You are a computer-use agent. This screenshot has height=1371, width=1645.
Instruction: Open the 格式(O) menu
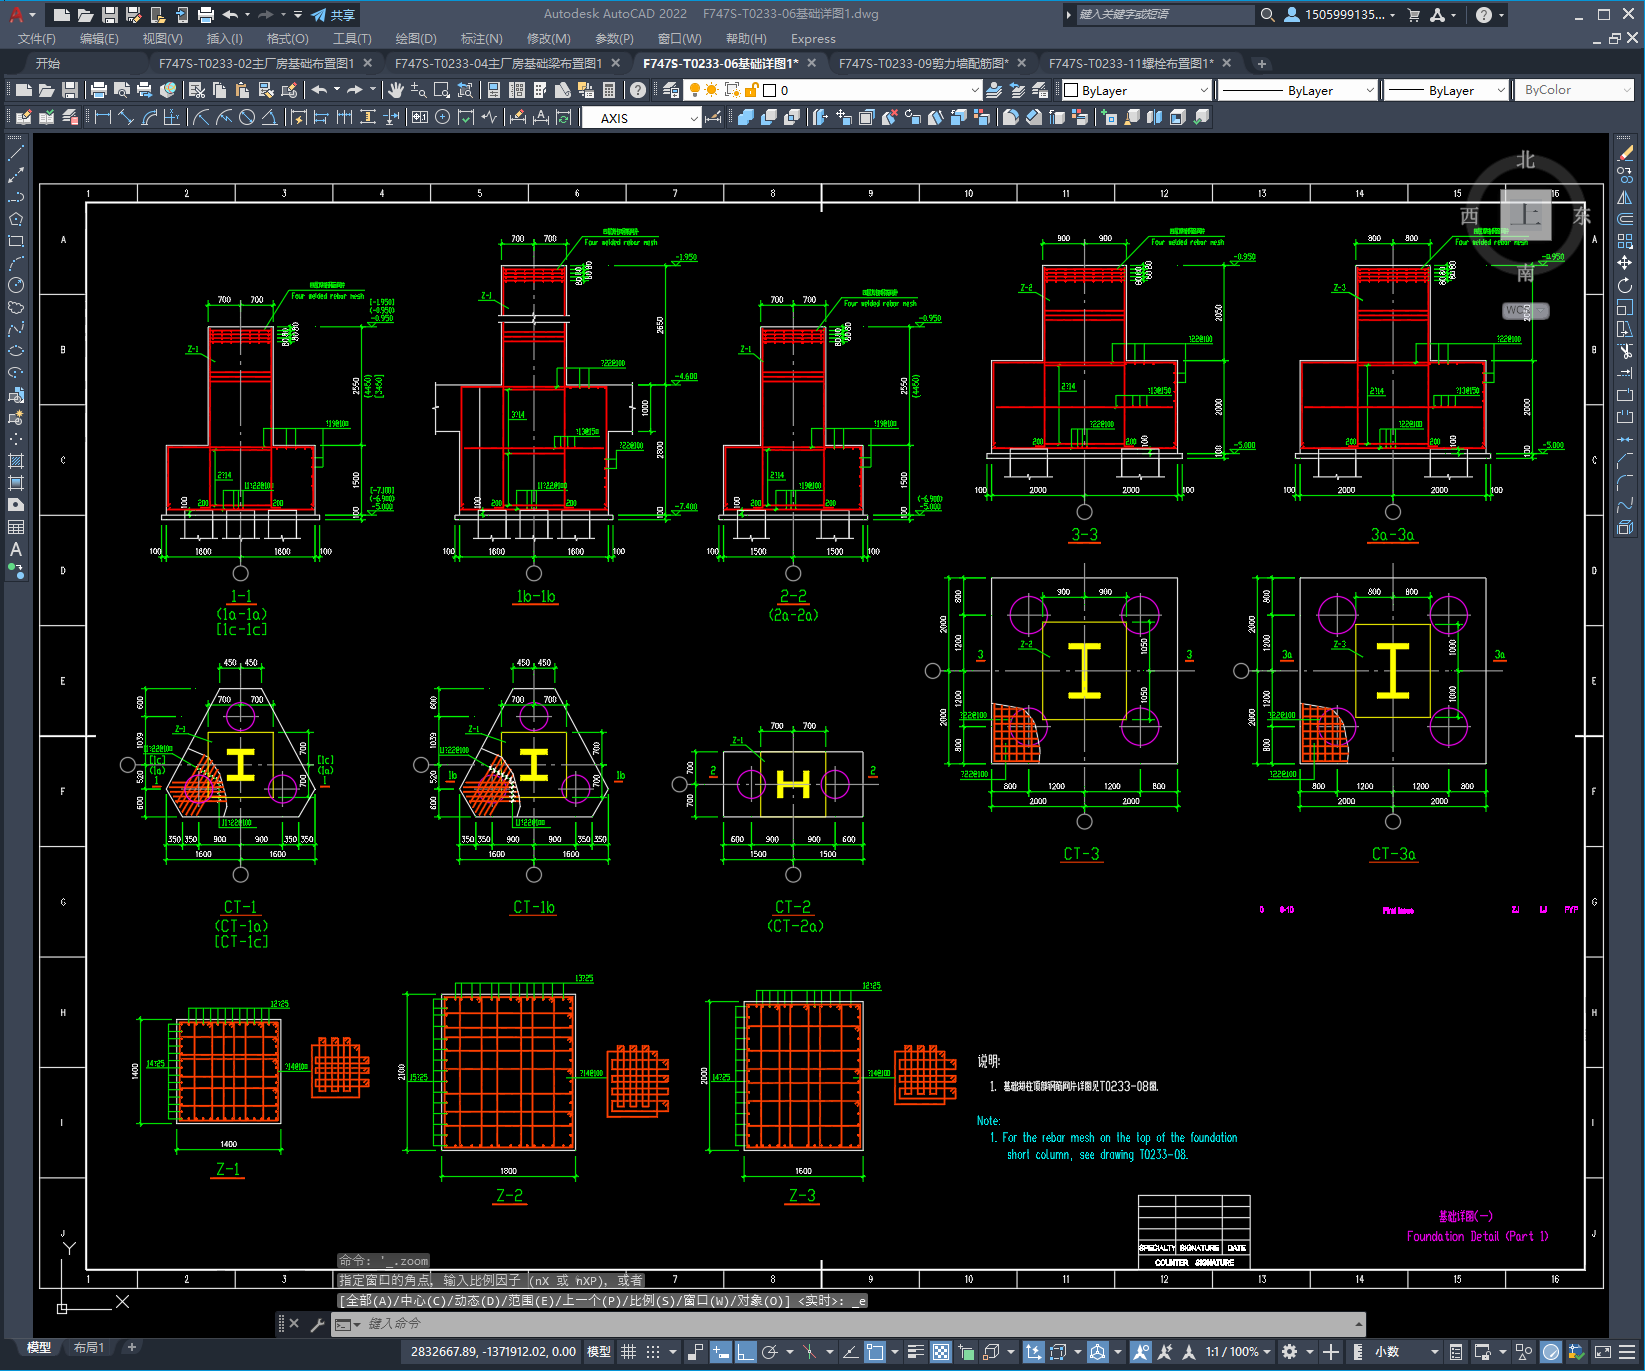tap(288, 39)
